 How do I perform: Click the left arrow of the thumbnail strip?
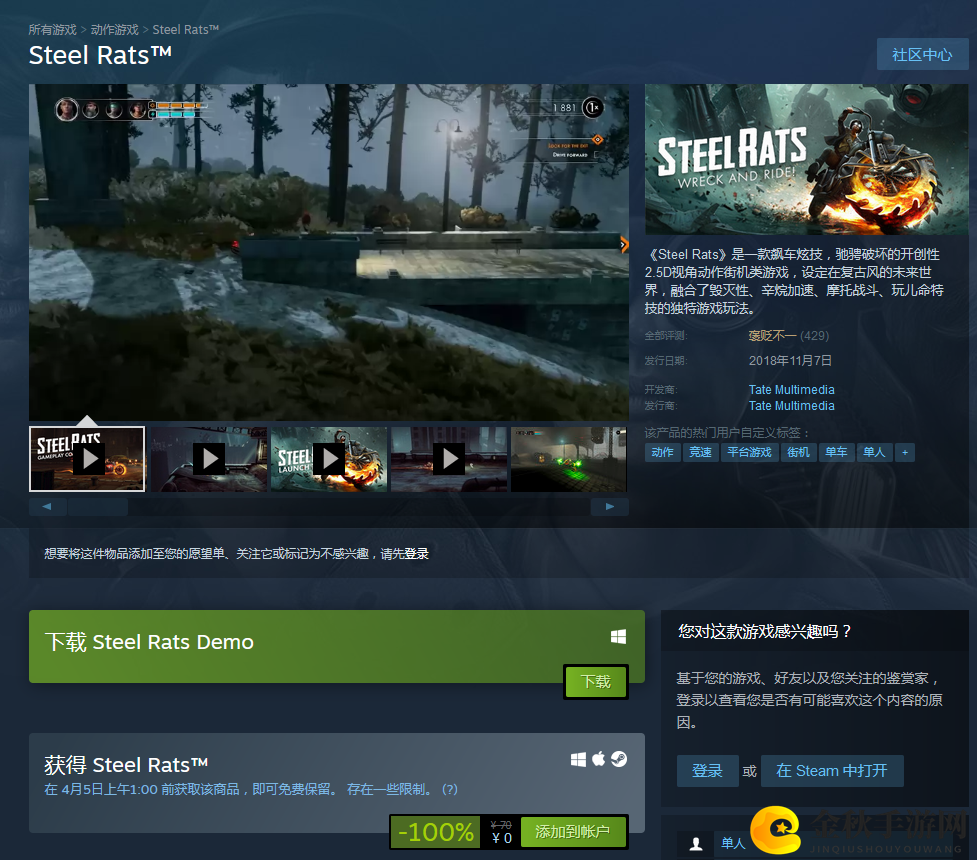pos(47,507)
